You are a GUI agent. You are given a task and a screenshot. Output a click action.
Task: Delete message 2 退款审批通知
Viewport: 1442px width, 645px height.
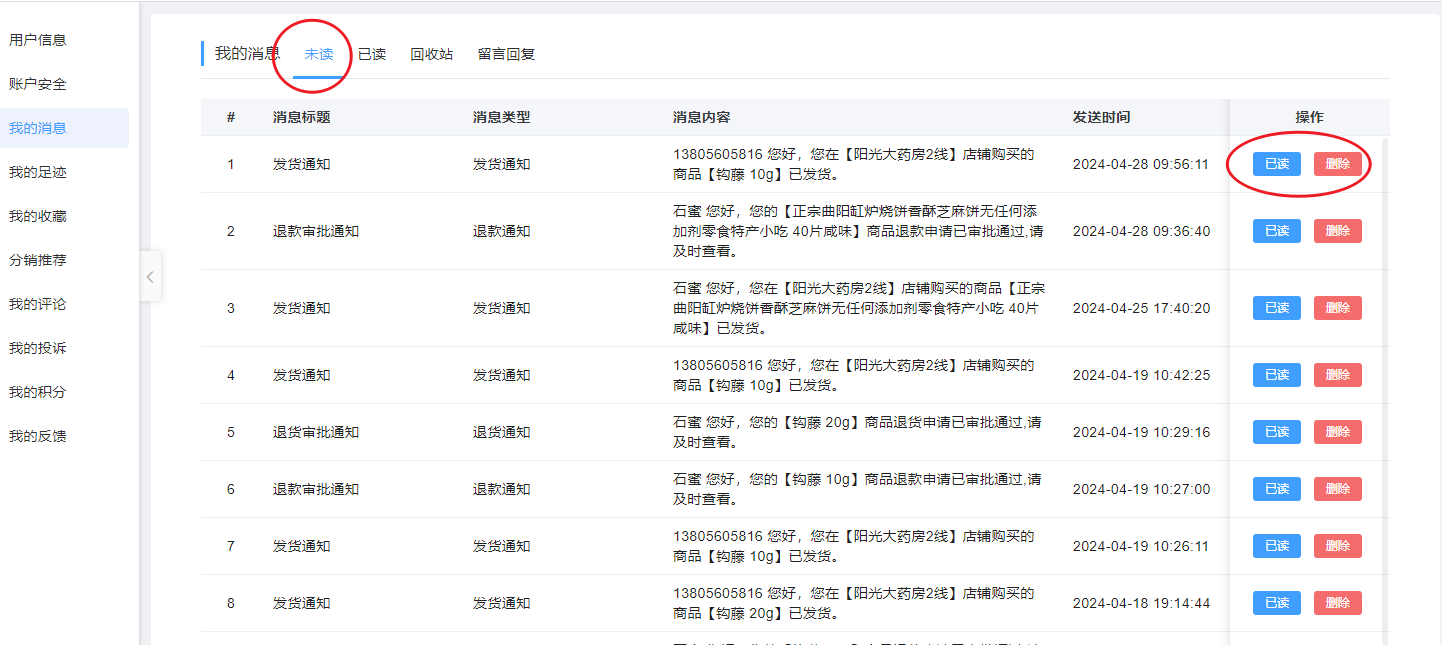pyautogui.click(x=1338, y=231)
